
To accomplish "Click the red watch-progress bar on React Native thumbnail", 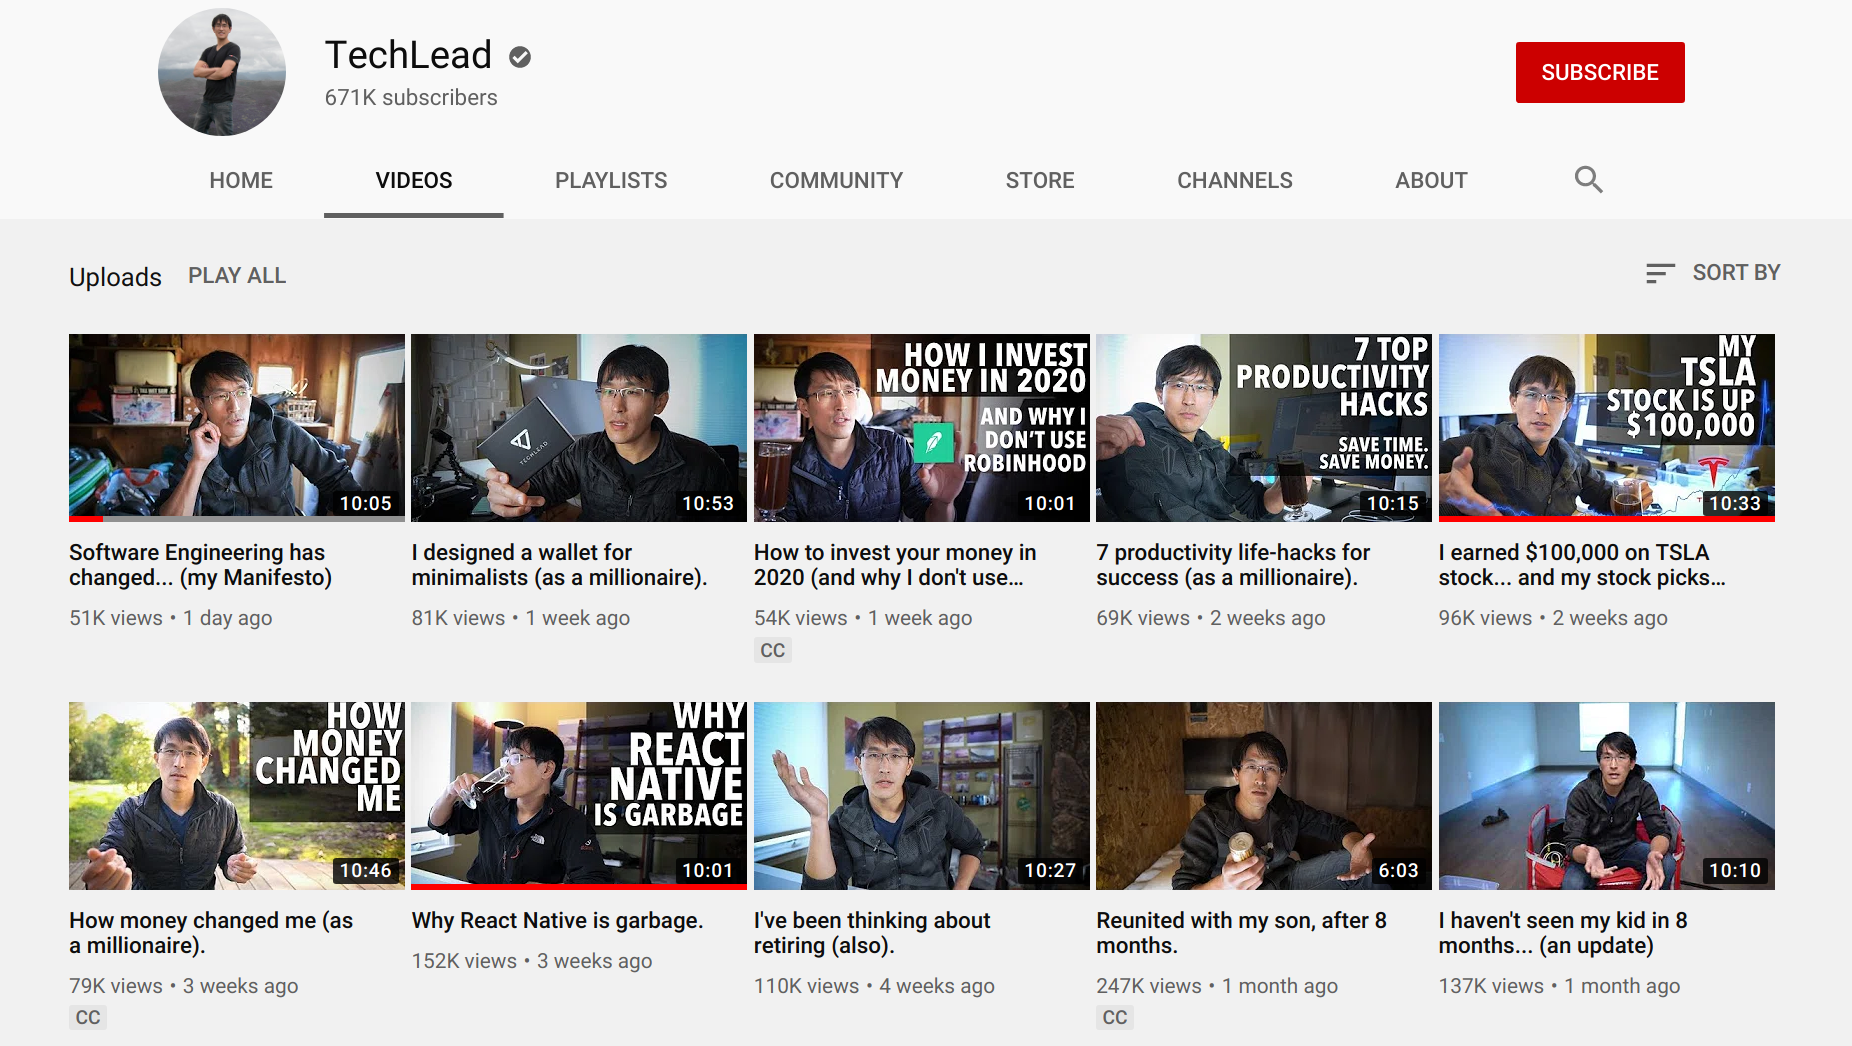I will [x=579, y=887].
